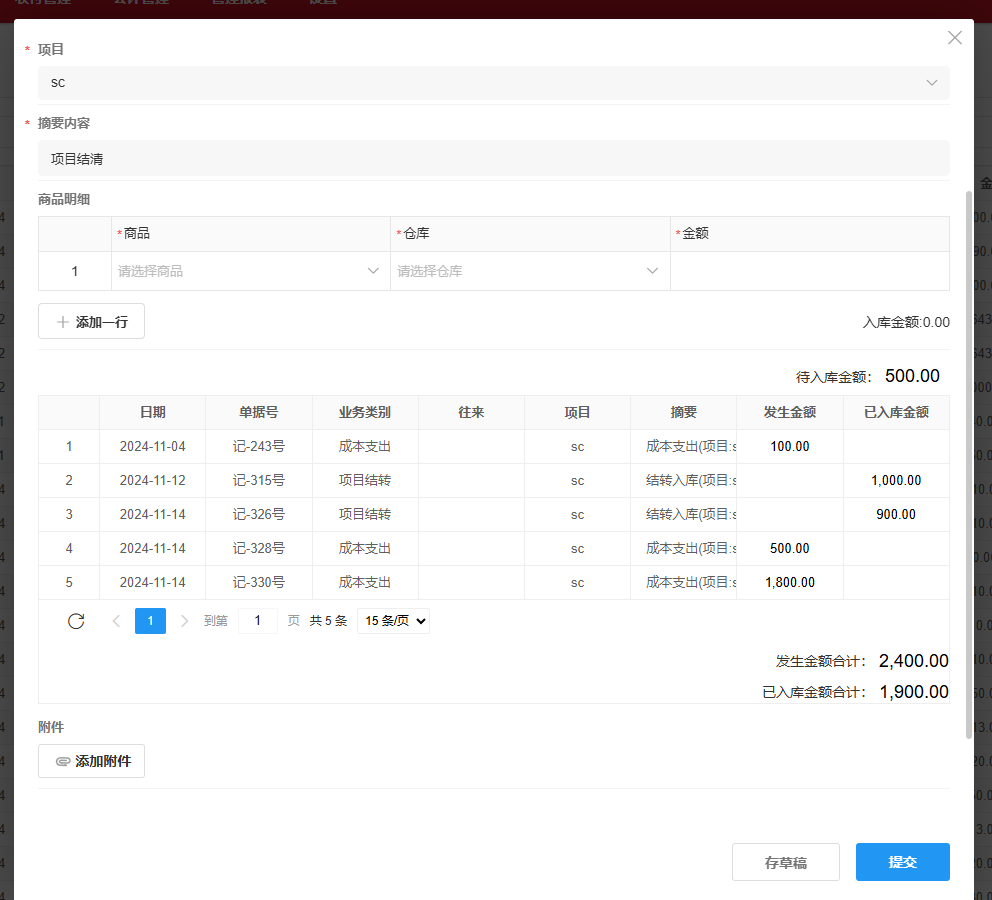Click the paperclip icon on 添加附件

click(63, 761)
